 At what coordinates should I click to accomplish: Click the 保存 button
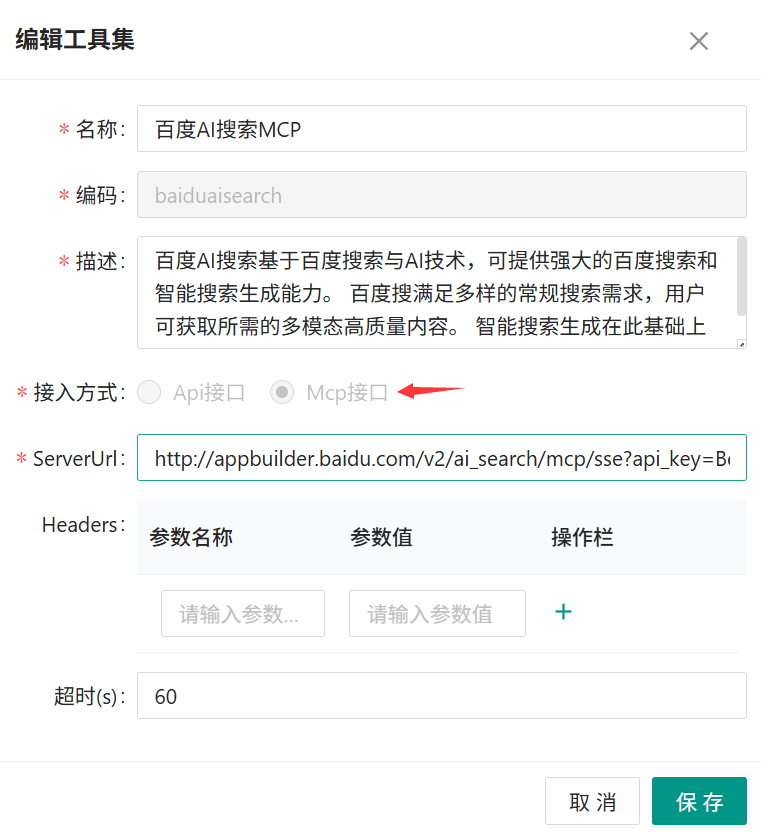point(699,801)
